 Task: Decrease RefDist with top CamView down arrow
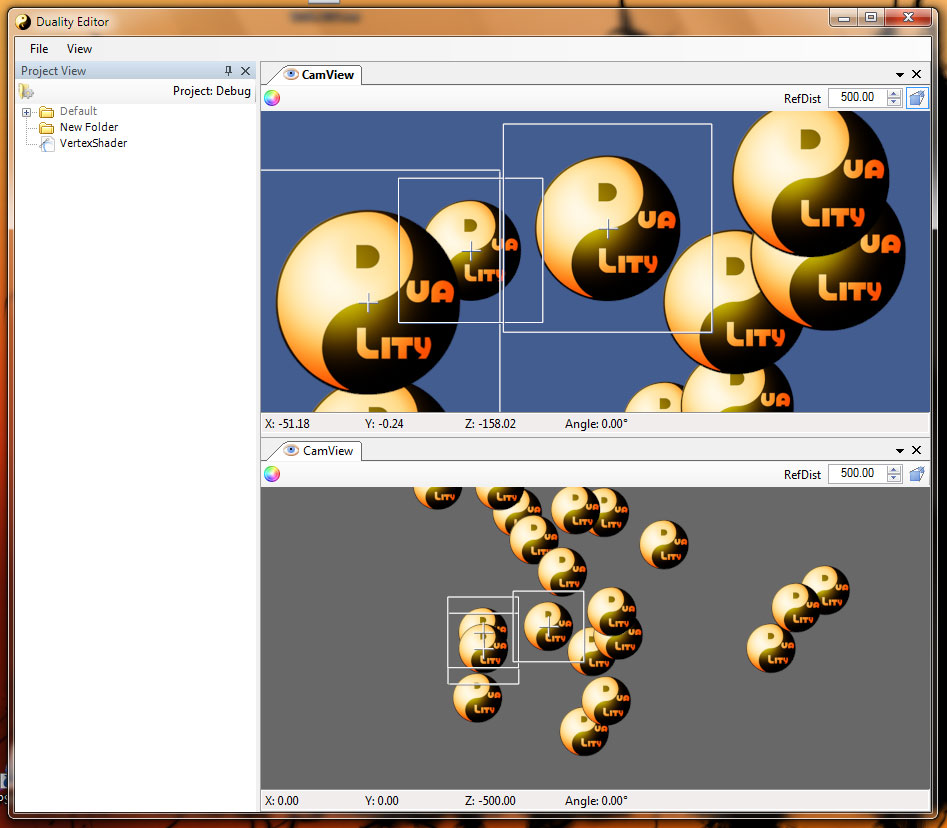coord(894,102)
